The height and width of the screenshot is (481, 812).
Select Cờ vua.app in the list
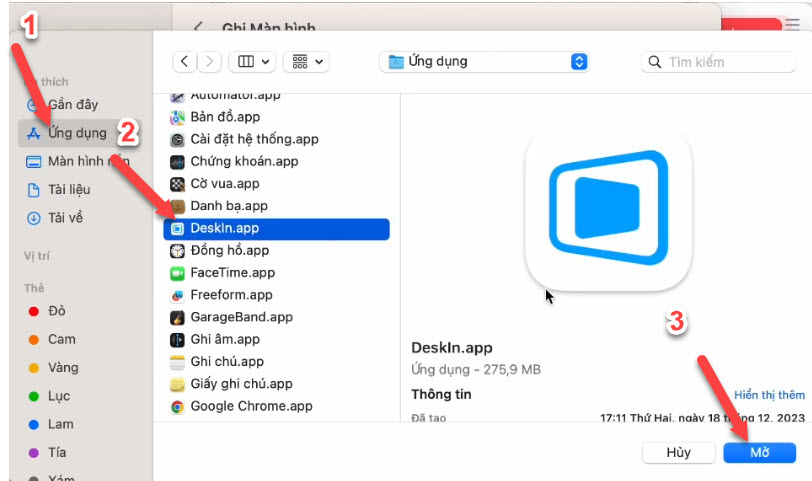tap(277, 184)
